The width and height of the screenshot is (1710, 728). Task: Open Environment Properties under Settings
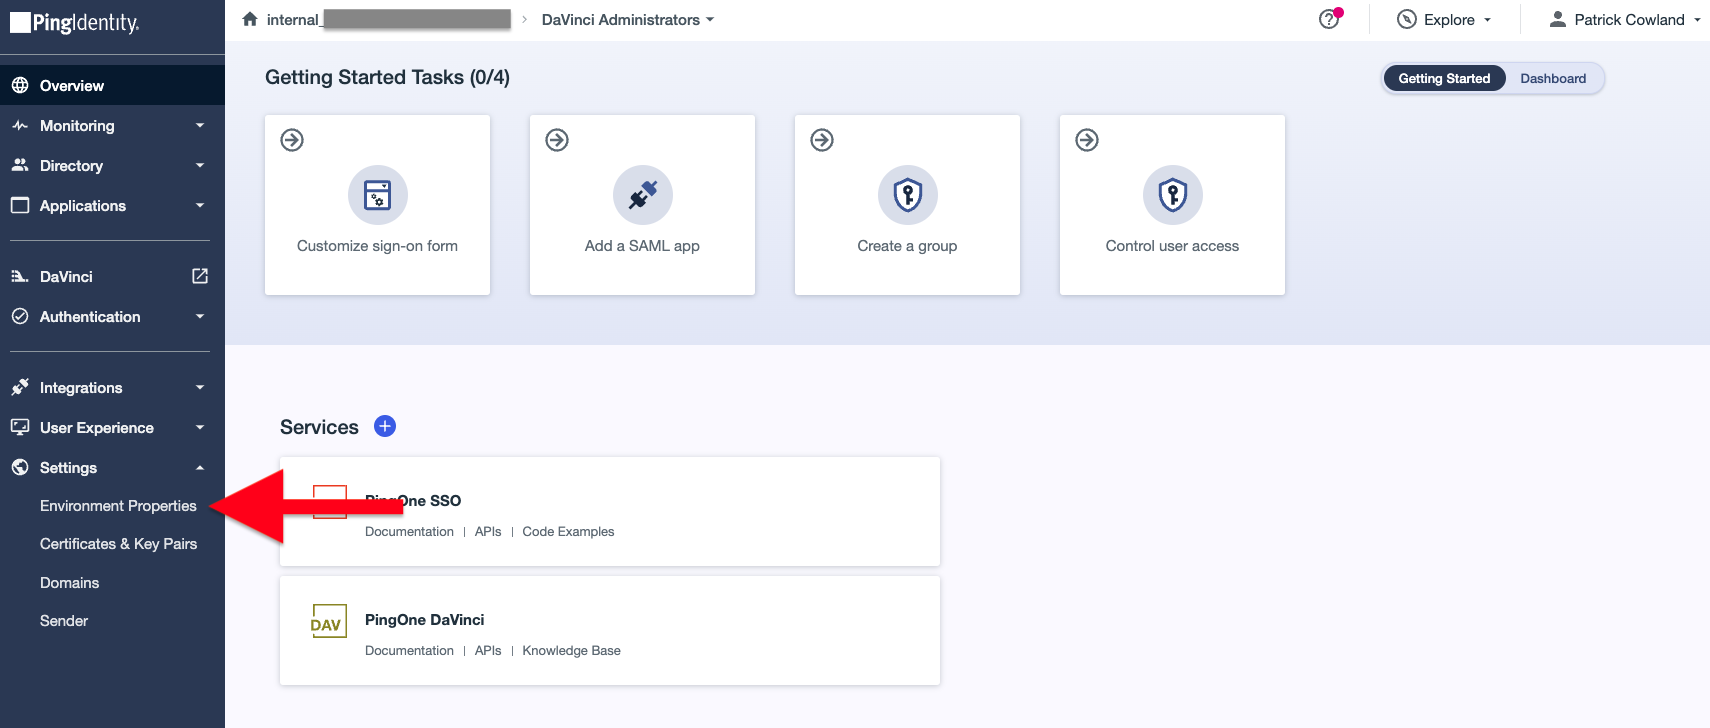point(118,506)
